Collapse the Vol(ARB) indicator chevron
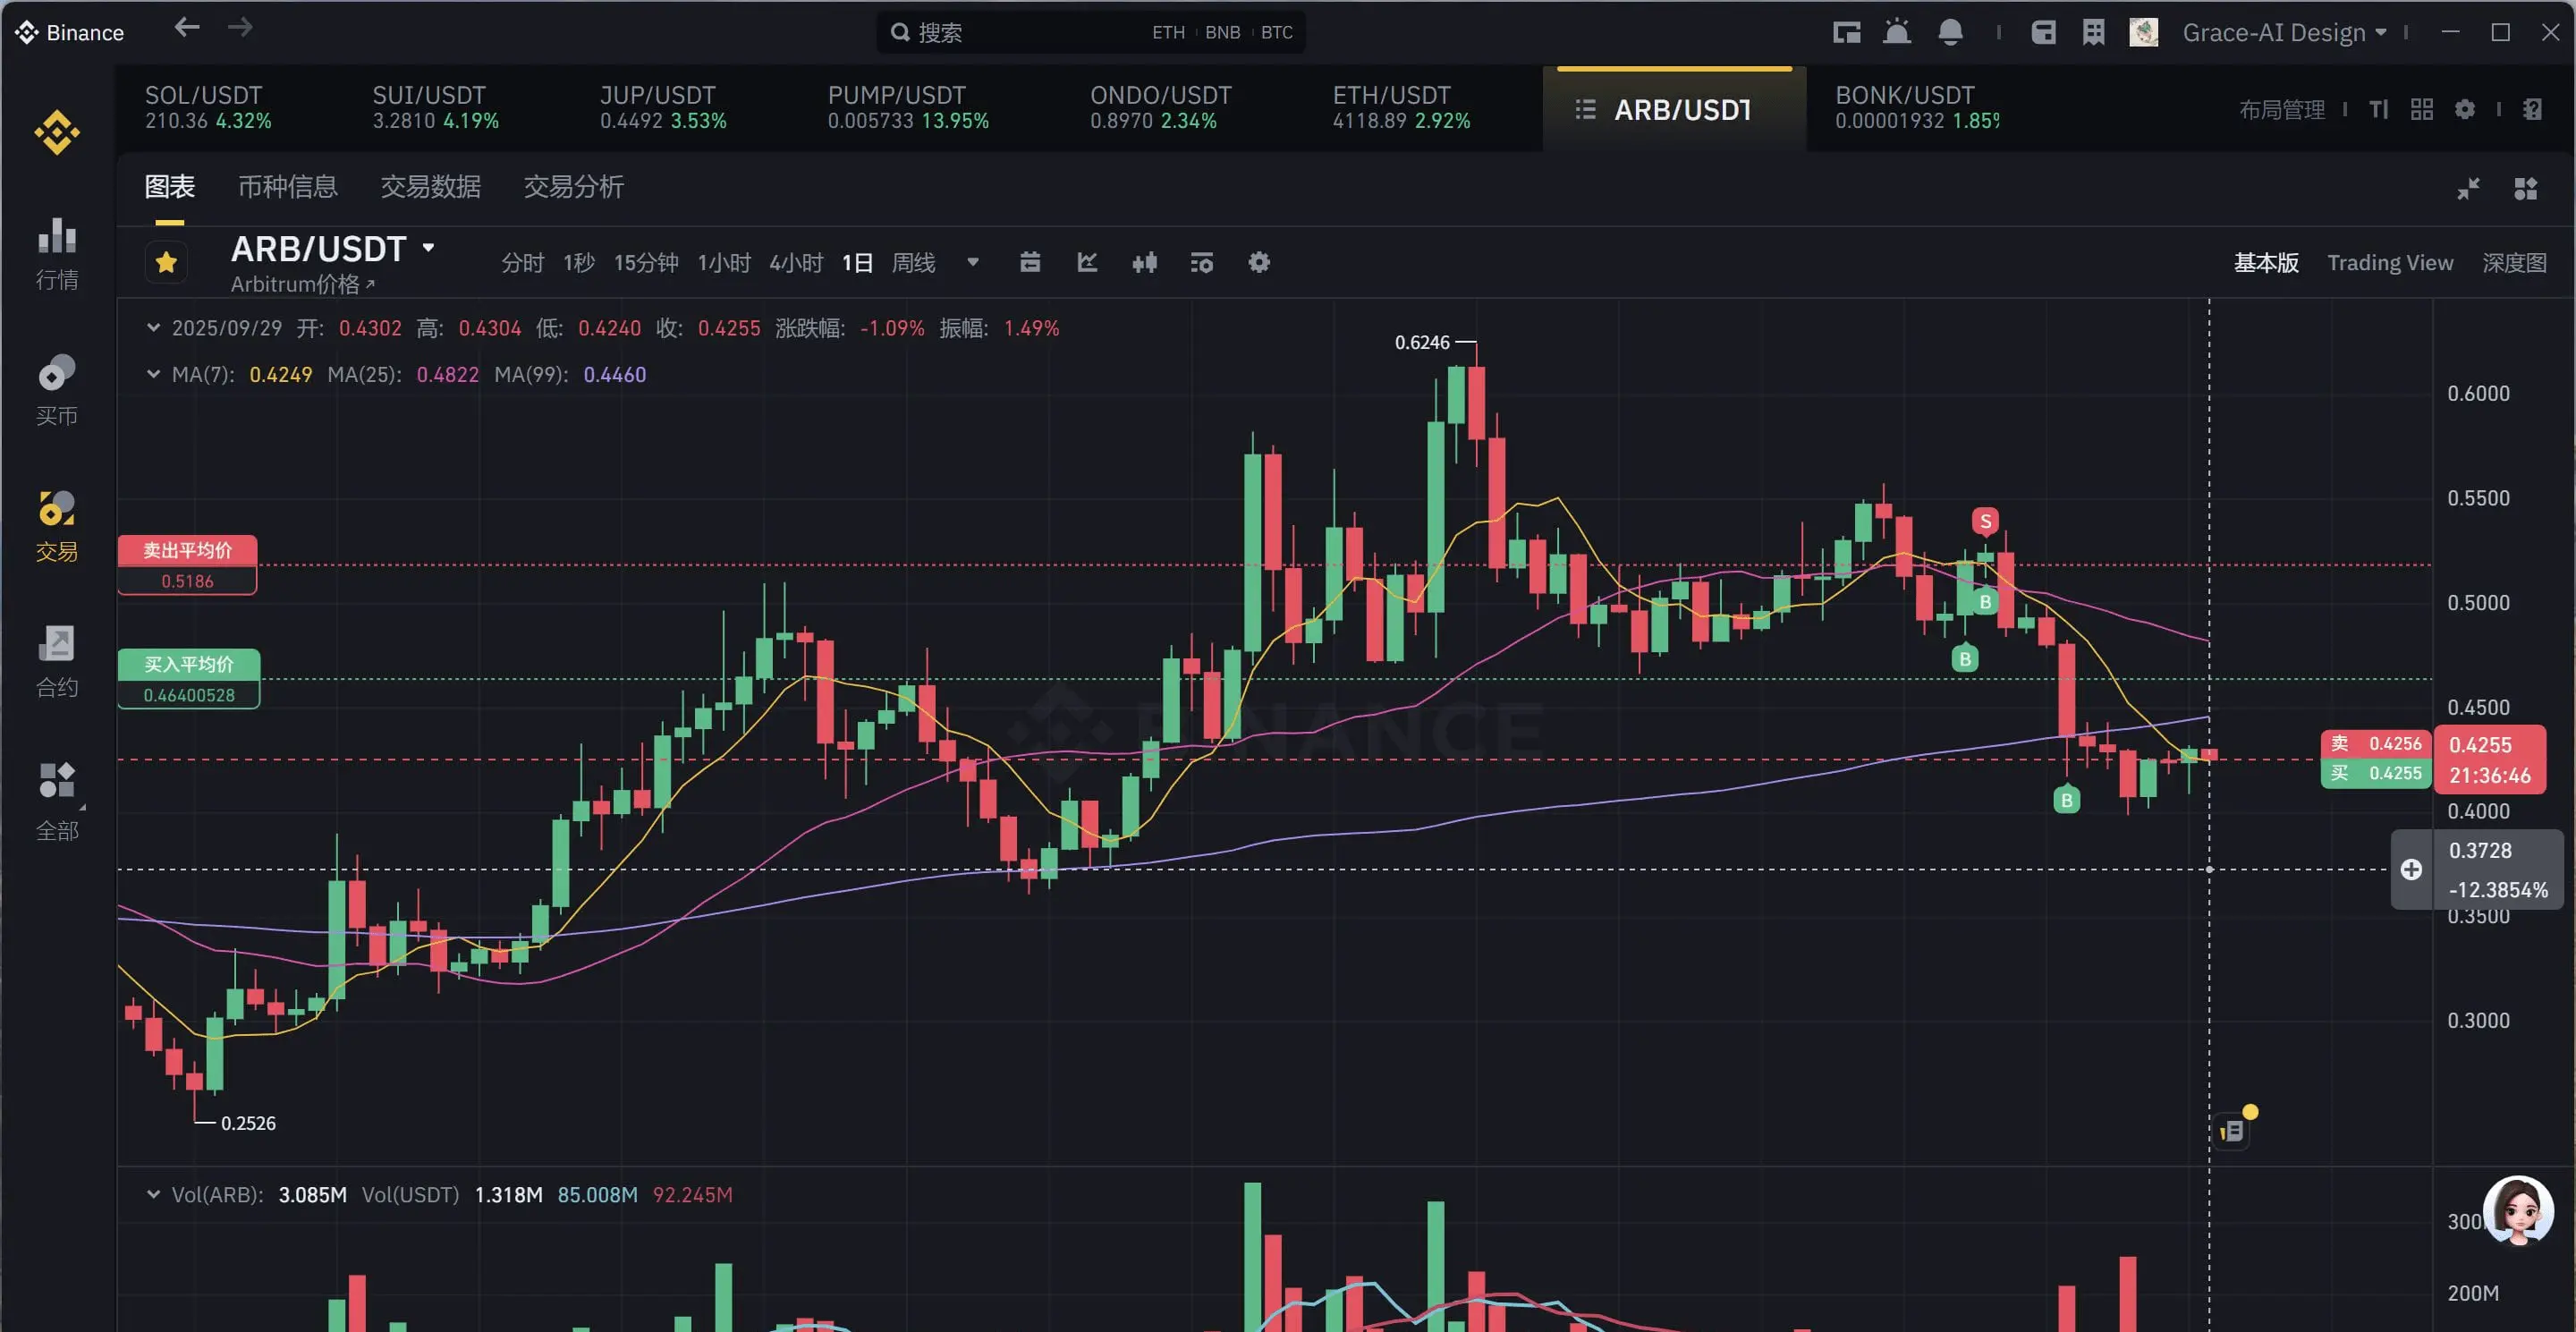Screen dimensions: 2576x1332 [153, 1193]
